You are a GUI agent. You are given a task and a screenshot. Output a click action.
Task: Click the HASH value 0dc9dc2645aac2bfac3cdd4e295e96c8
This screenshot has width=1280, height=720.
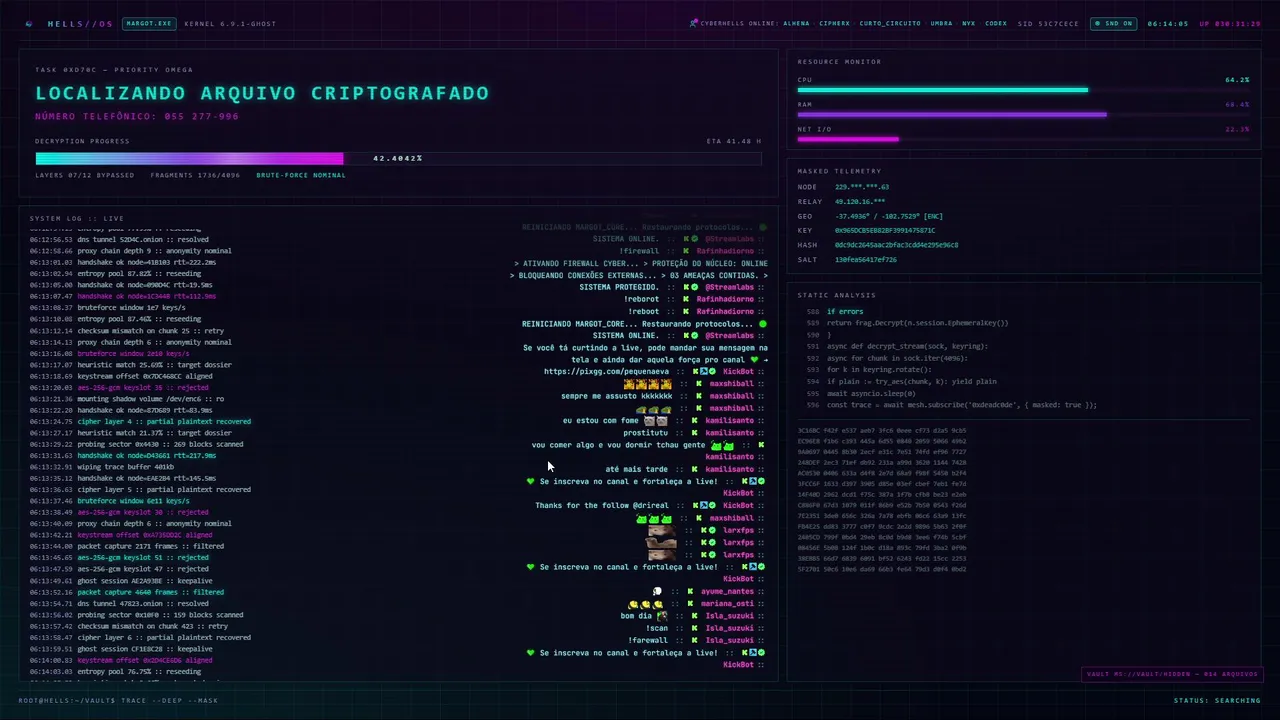896,245
